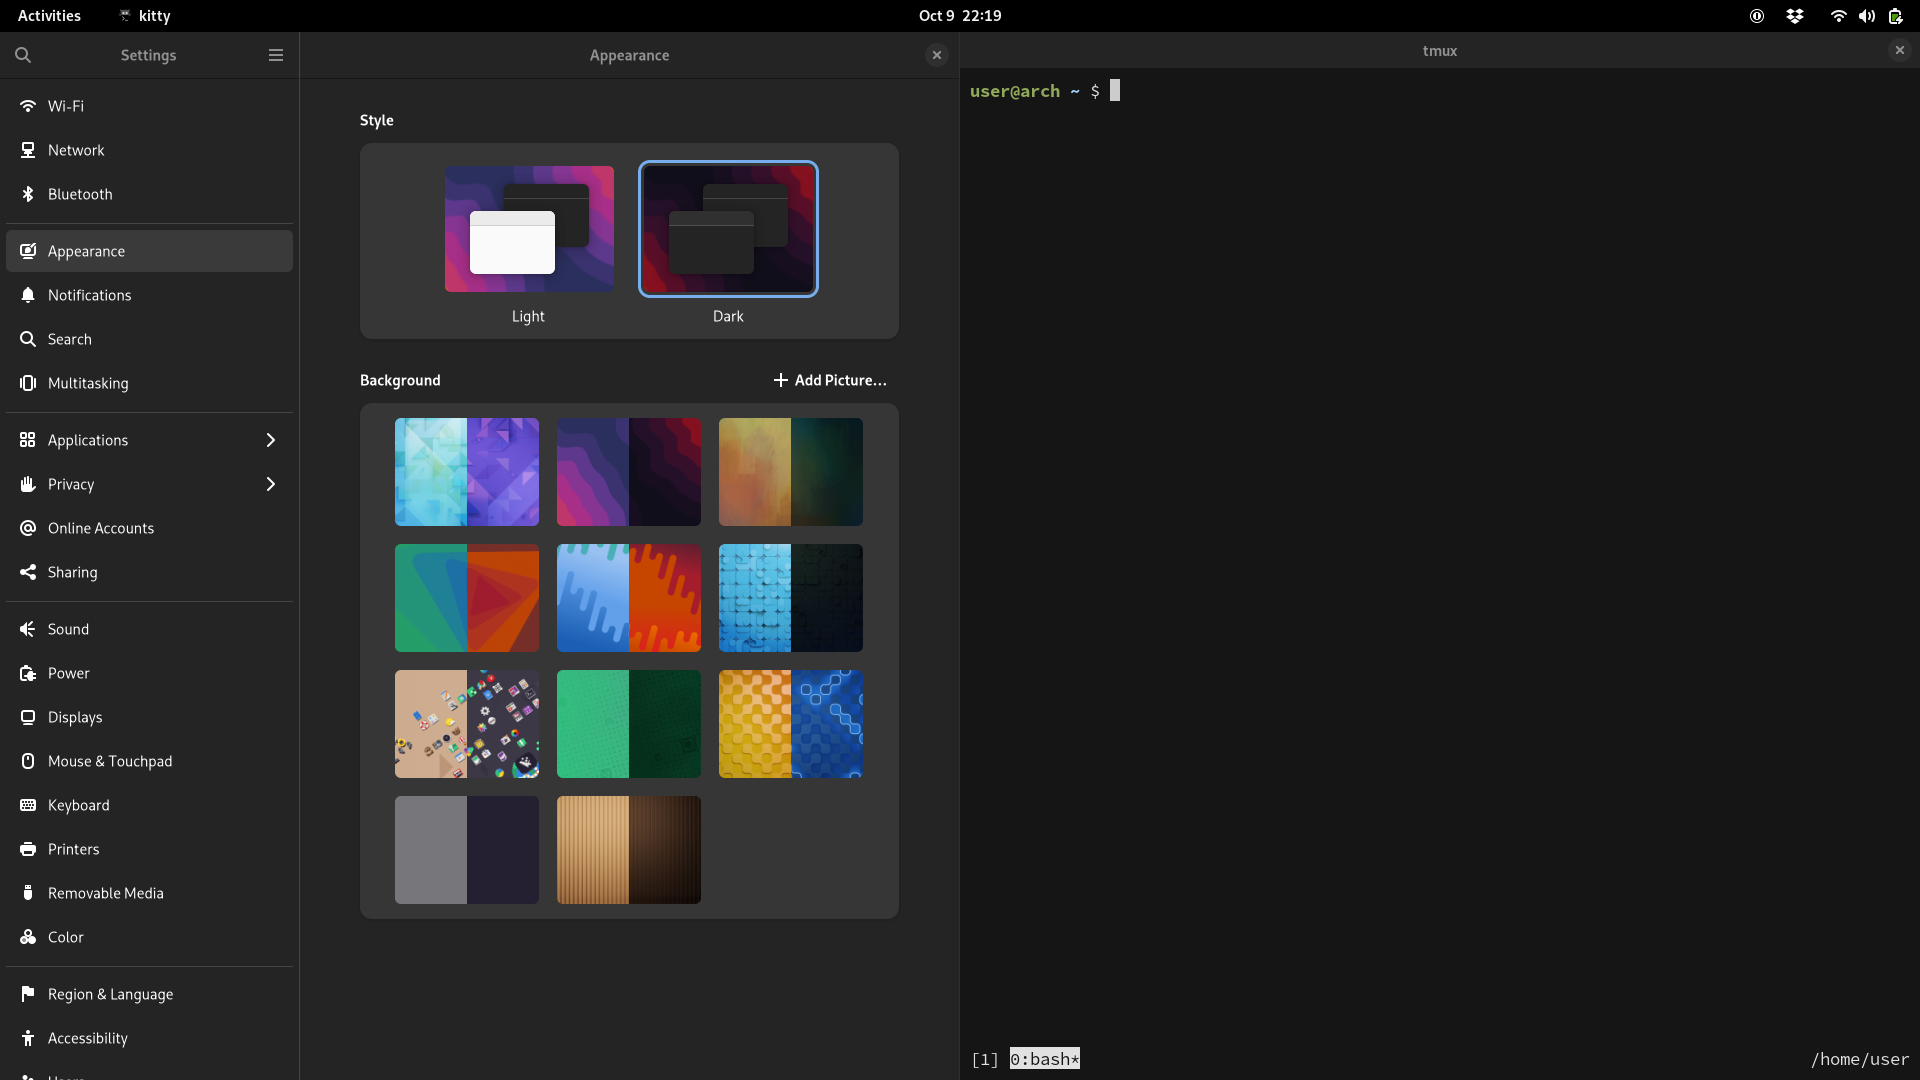Open the Removable Media panel
Screen dimensions: 1920x1080
coord(149,893)
